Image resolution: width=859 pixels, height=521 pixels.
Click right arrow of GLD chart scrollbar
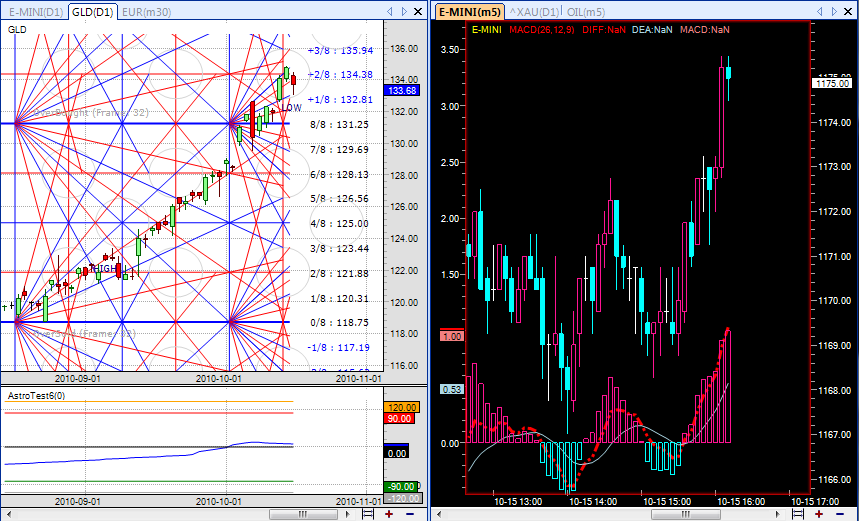tap(347, 514)
